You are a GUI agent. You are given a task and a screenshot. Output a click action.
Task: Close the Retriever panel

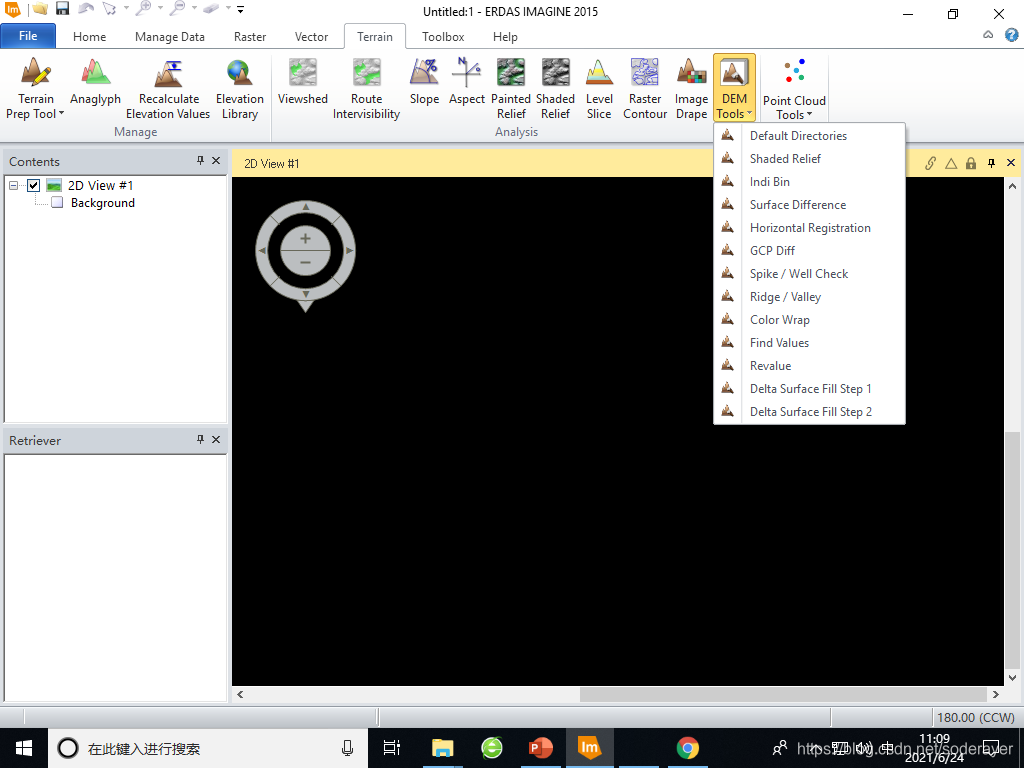[216, 440]
